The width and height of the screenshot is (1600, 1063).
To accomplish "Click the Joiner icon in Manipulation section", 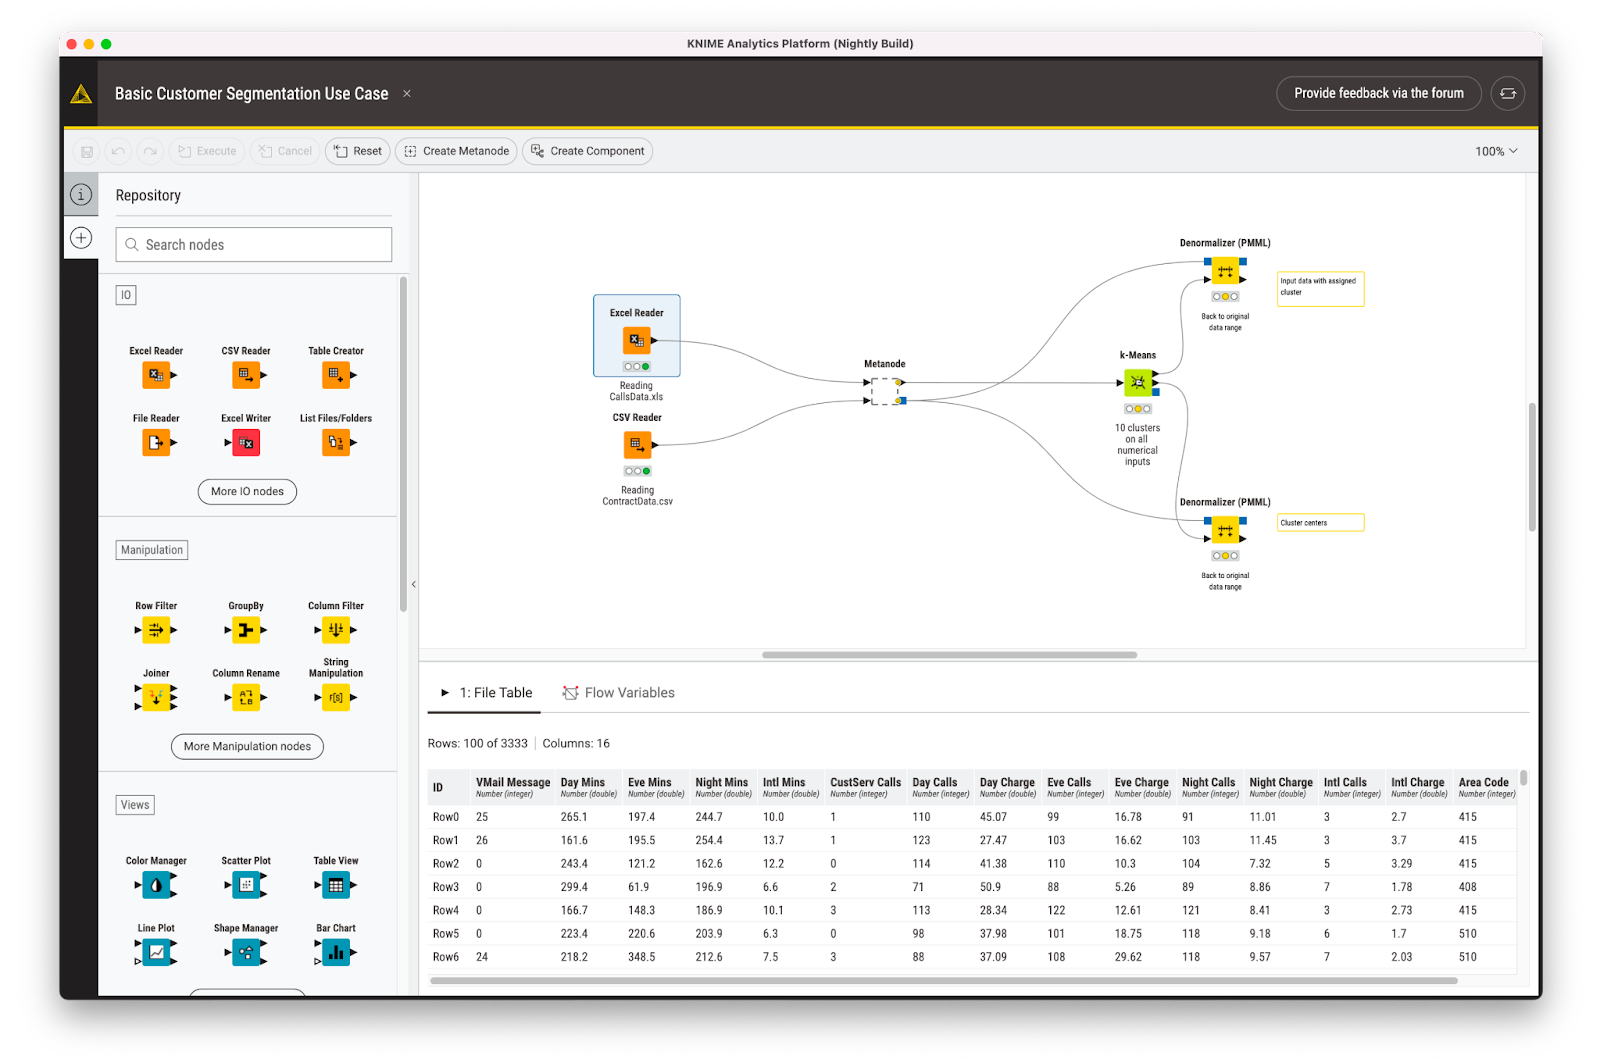I will 158,697.
